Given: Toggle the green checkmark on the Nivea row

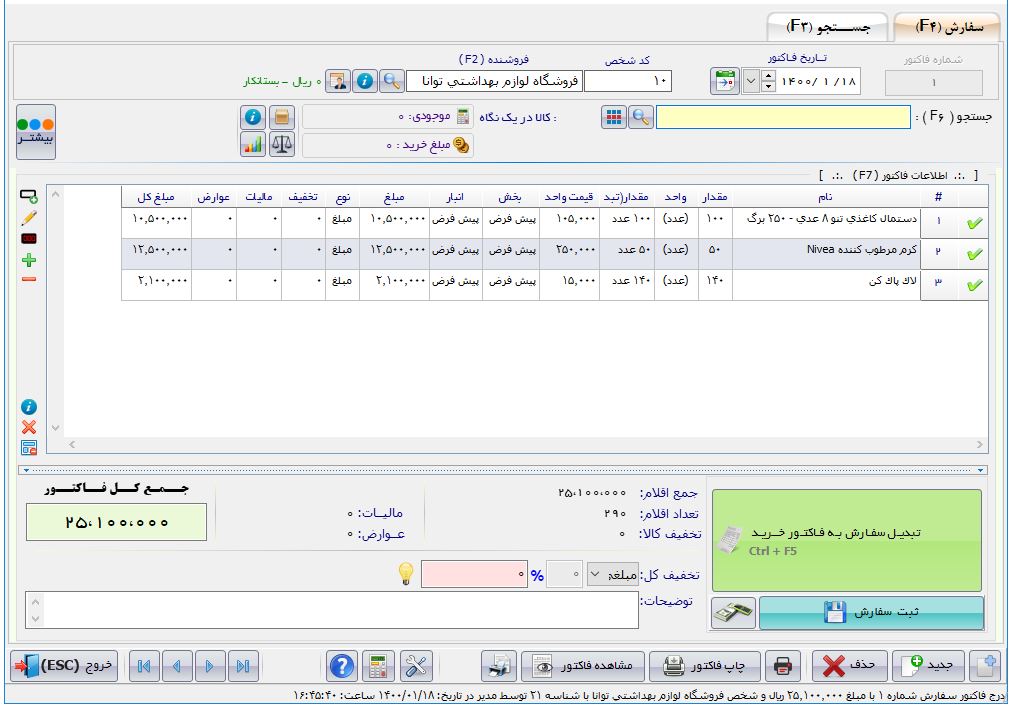Looking at the screenshot, I should tap(970, 253).
